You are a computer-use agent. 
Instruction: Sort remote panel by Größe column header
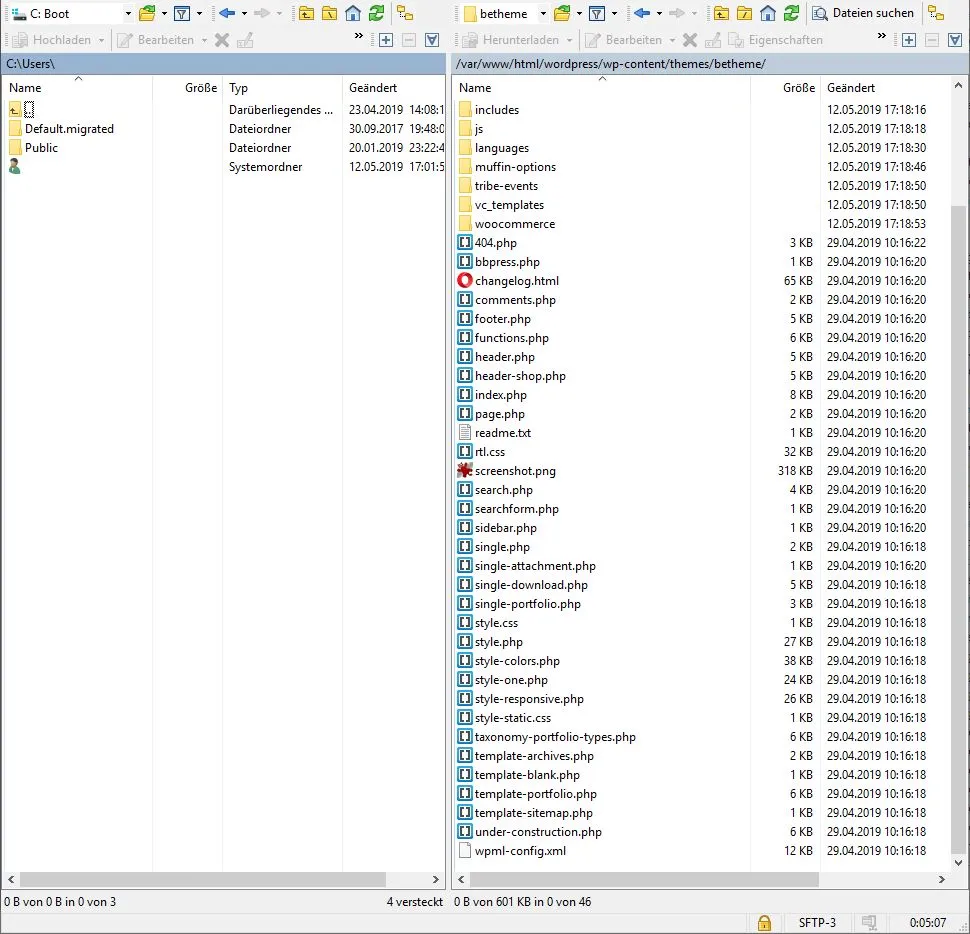pos(786,88)
